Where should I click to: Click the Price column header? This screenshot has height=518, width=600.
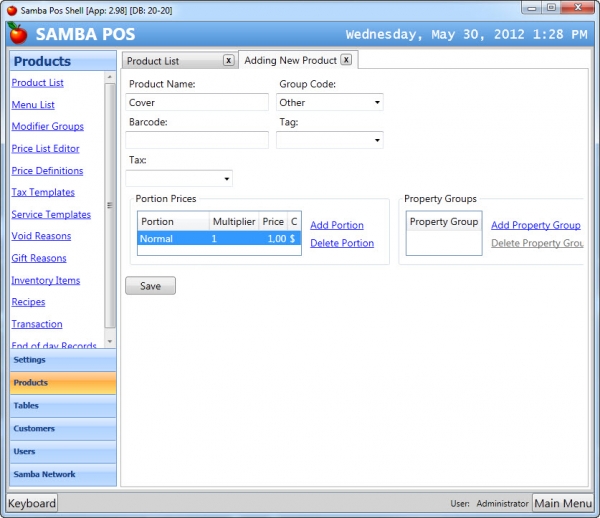[x=273, y=222]
